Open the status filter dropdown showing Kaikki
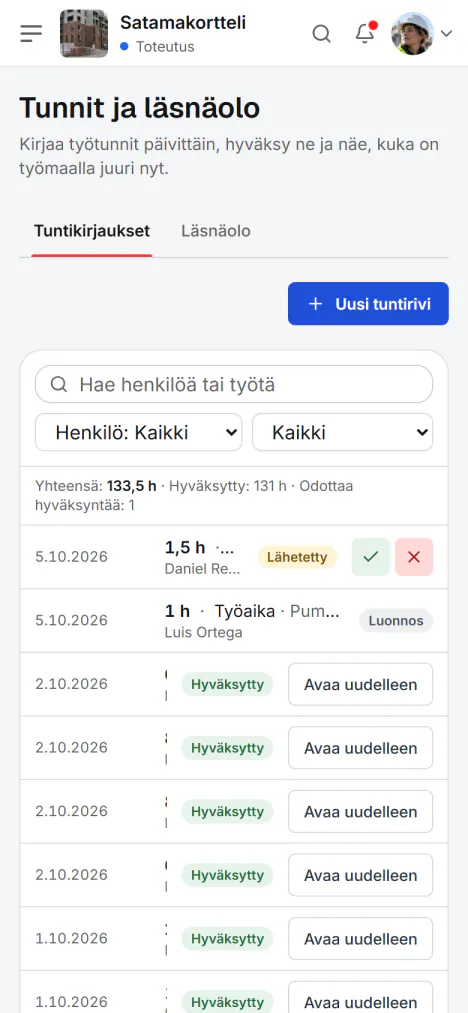Viewport: 468px width, 1013px height. (x=343, y=432)
